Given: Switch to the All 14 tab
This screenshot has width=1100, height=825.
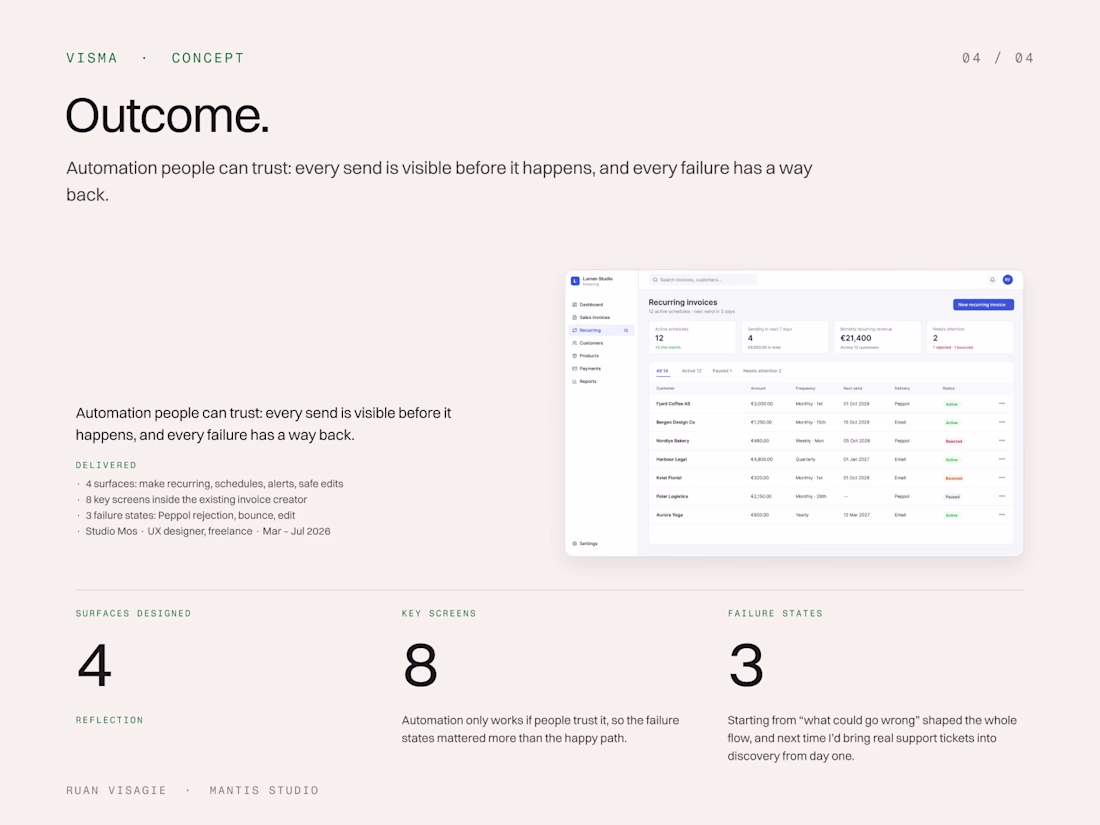Looking at the screenshot, I should click(662, 370).
